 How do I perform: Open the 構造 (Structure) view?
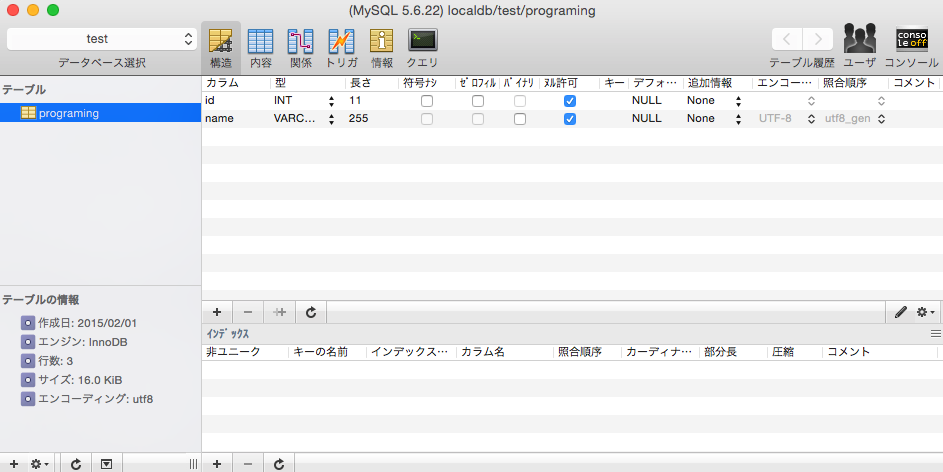click(x=221, y=48)
